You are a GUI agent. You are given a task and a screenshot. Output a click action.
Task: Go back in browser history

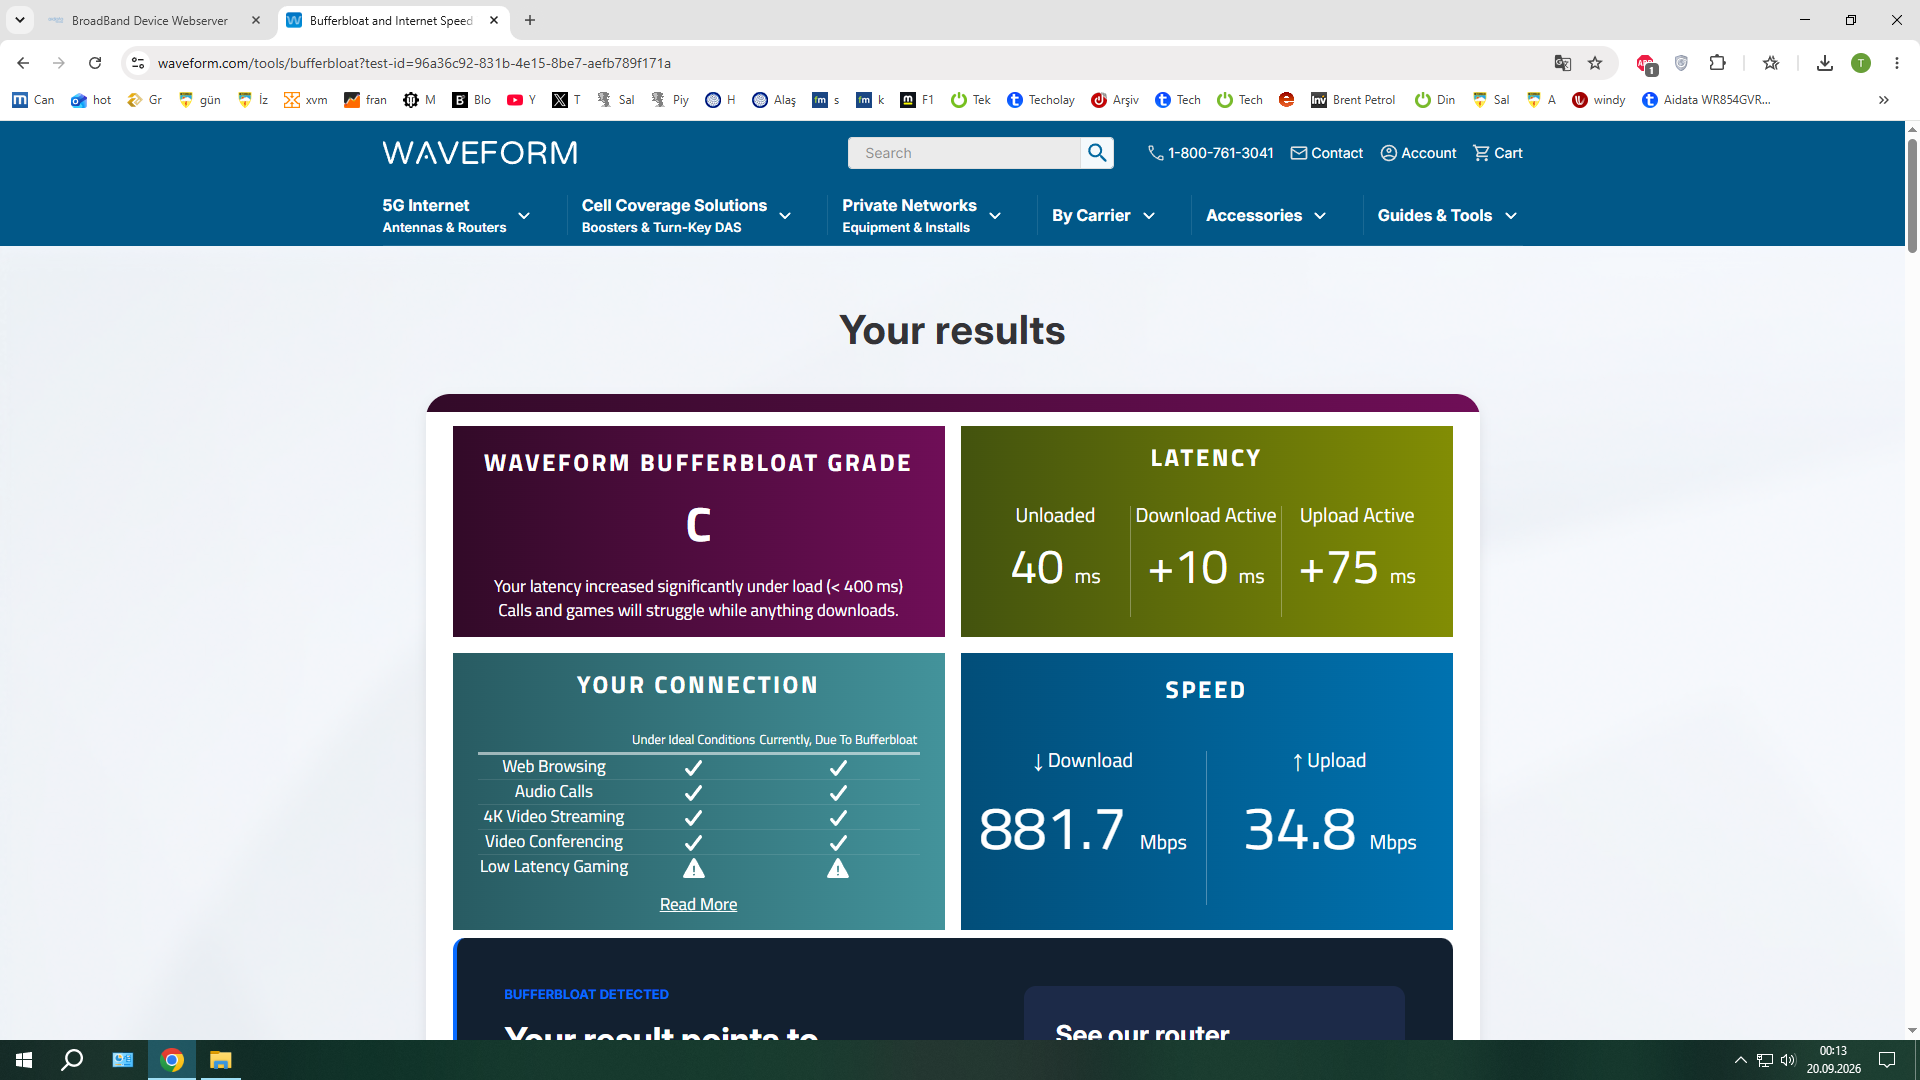click(x=23, y=63)
